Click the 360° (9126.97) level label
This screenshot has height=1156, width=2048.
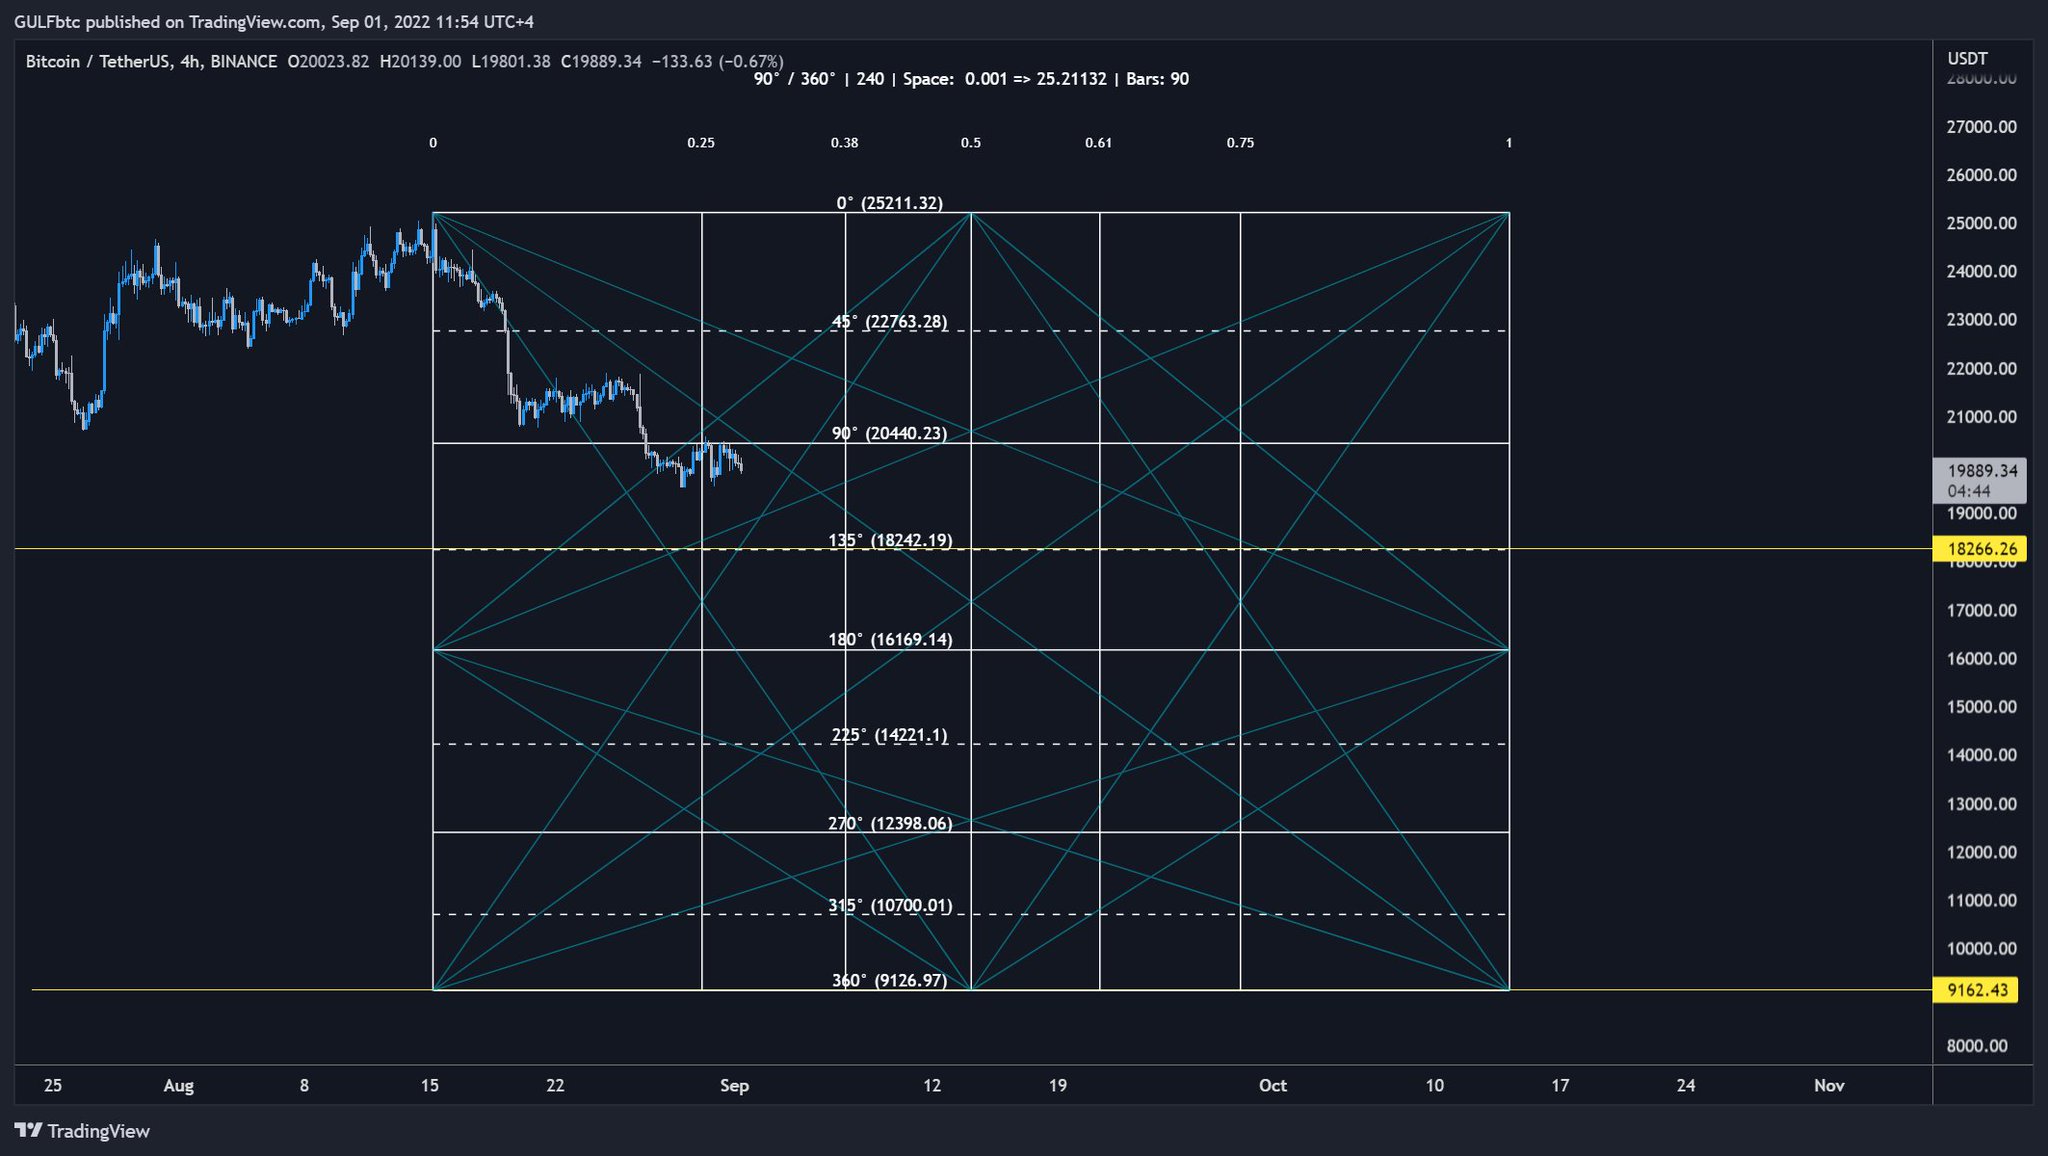click(x=889, y=980)
